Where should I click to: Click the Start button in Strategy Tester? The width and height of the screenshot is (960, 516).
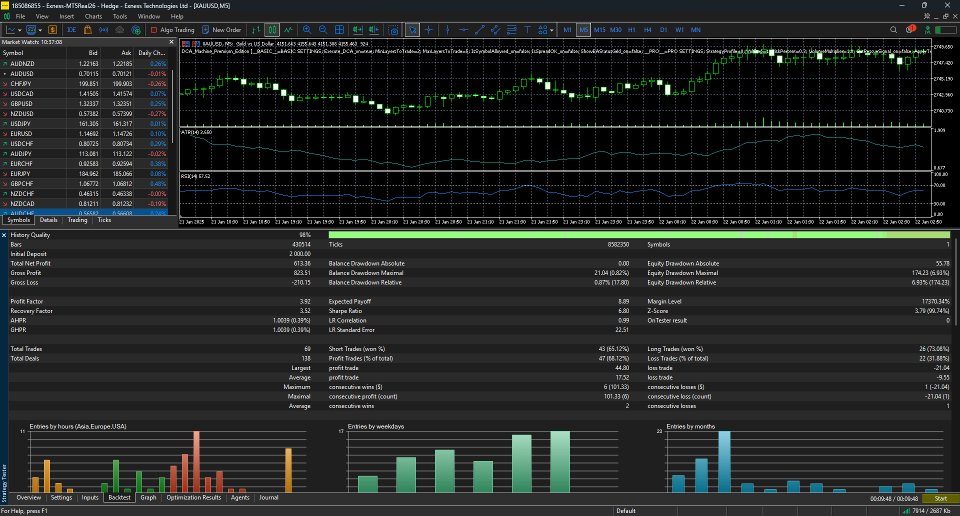pyautogui.click(x=940, y=498)
